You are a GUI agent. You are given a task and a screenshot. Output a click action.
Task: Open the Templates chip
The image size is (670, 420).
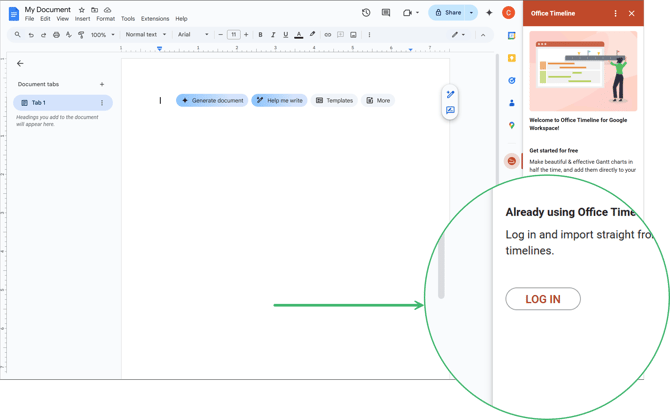click(334, 100)
